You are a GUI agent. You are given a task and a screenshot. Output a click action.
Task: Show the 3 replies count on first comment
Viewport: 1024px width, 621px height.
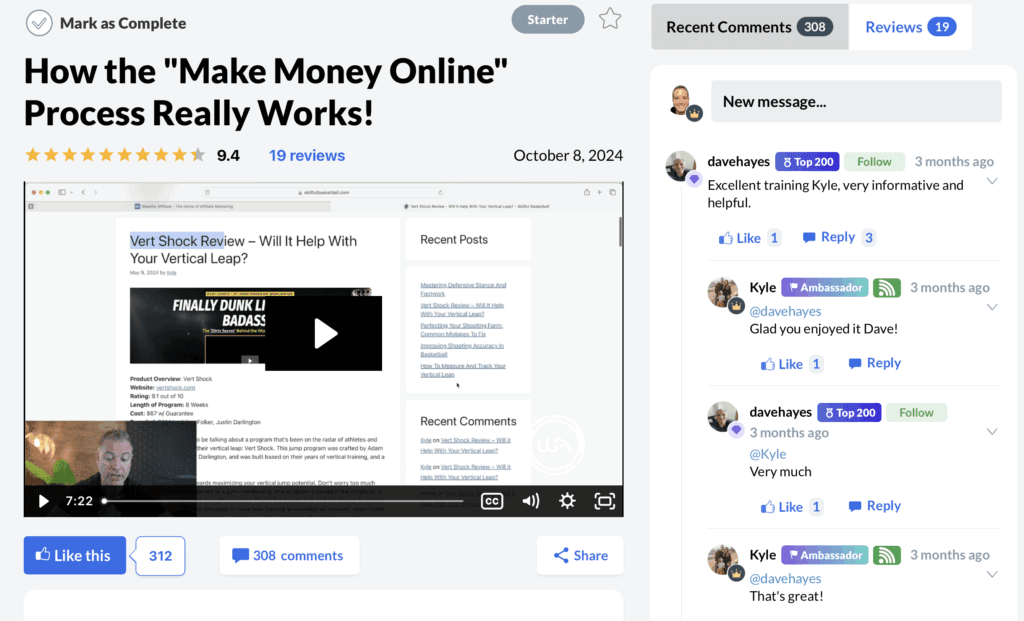click(869, 238)
